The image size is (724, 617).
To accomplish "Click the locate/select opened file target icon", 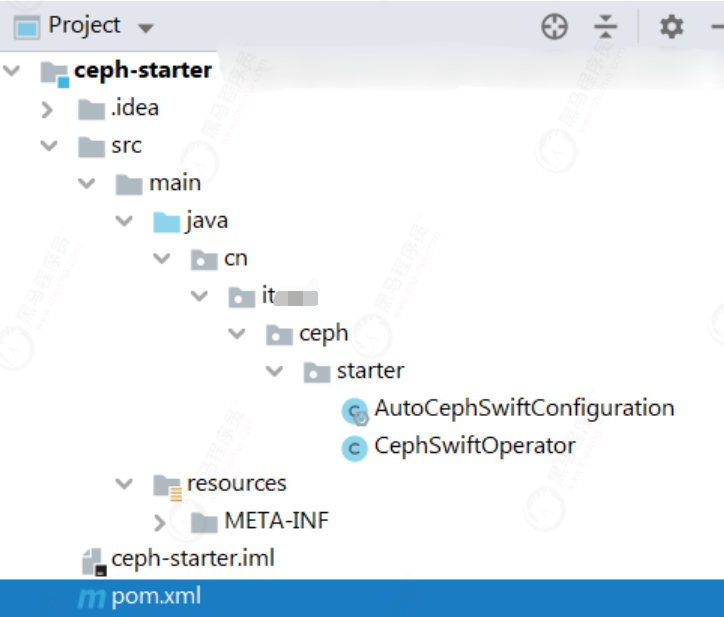I will click(554, 27).
